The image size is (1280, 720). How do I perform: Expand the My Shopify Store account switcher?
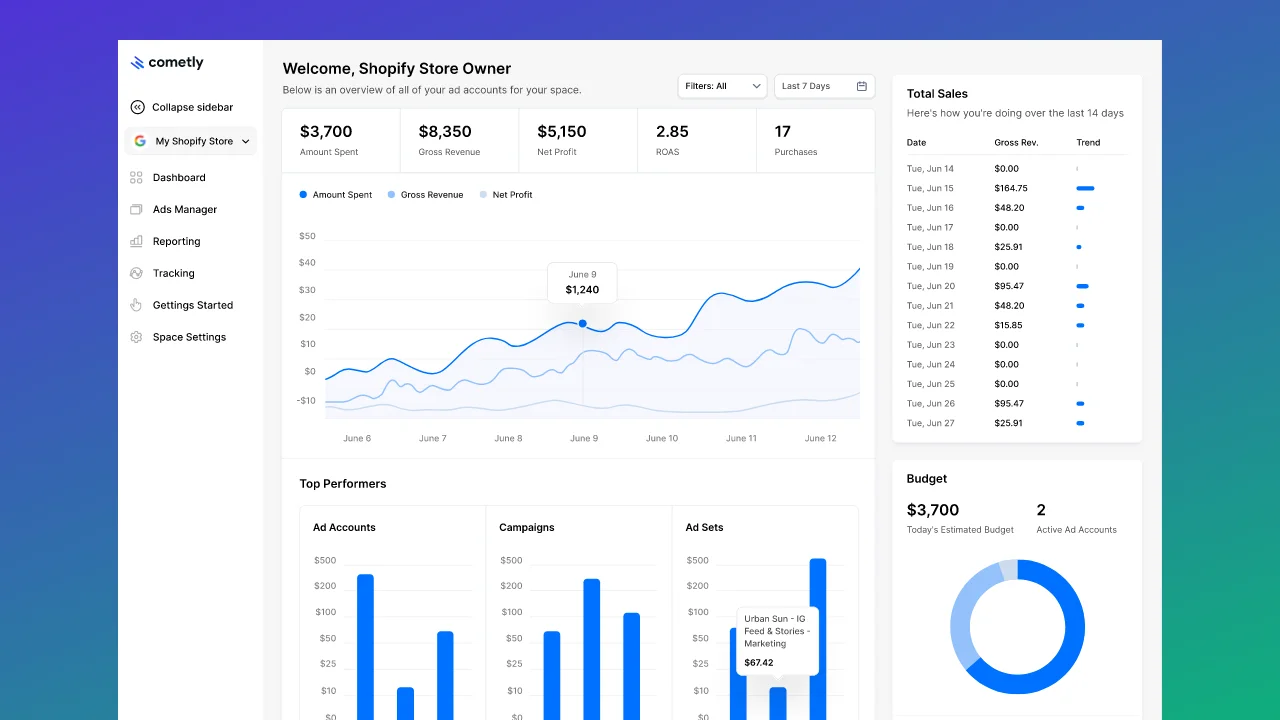191,141
